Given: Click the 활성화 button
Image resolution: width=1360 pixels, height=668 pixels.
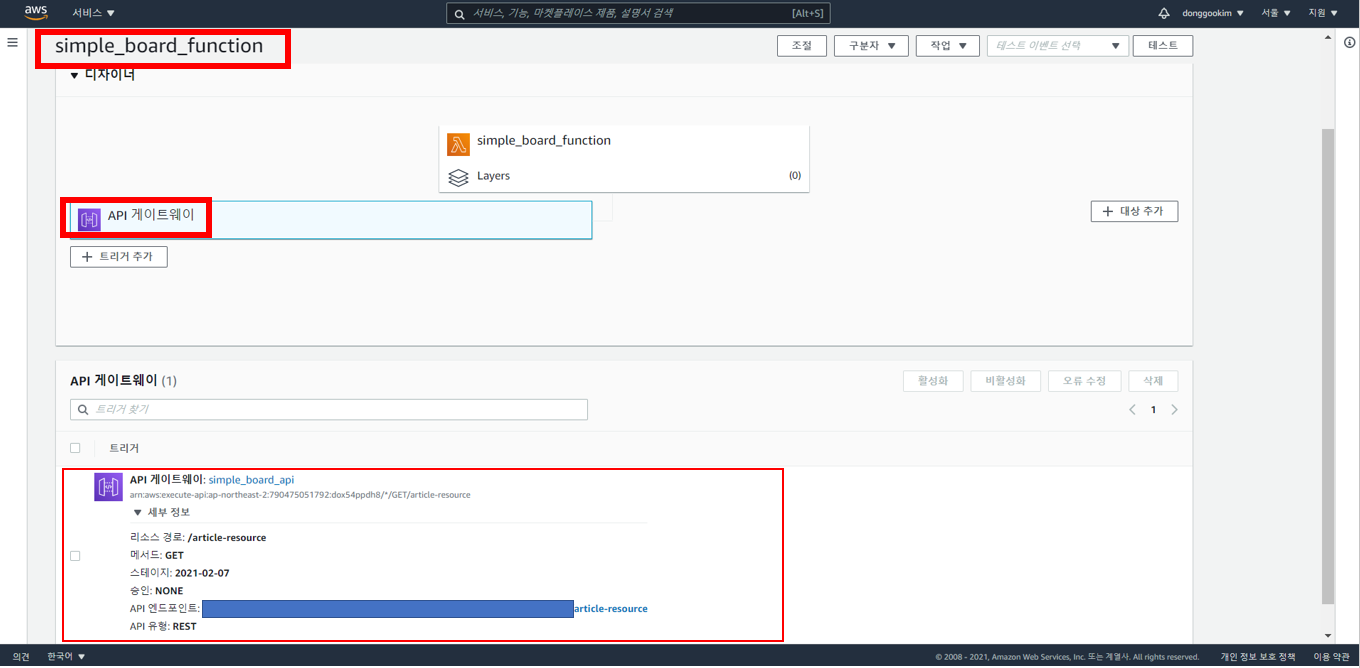Looking at the screenshot, I should 933,381.
